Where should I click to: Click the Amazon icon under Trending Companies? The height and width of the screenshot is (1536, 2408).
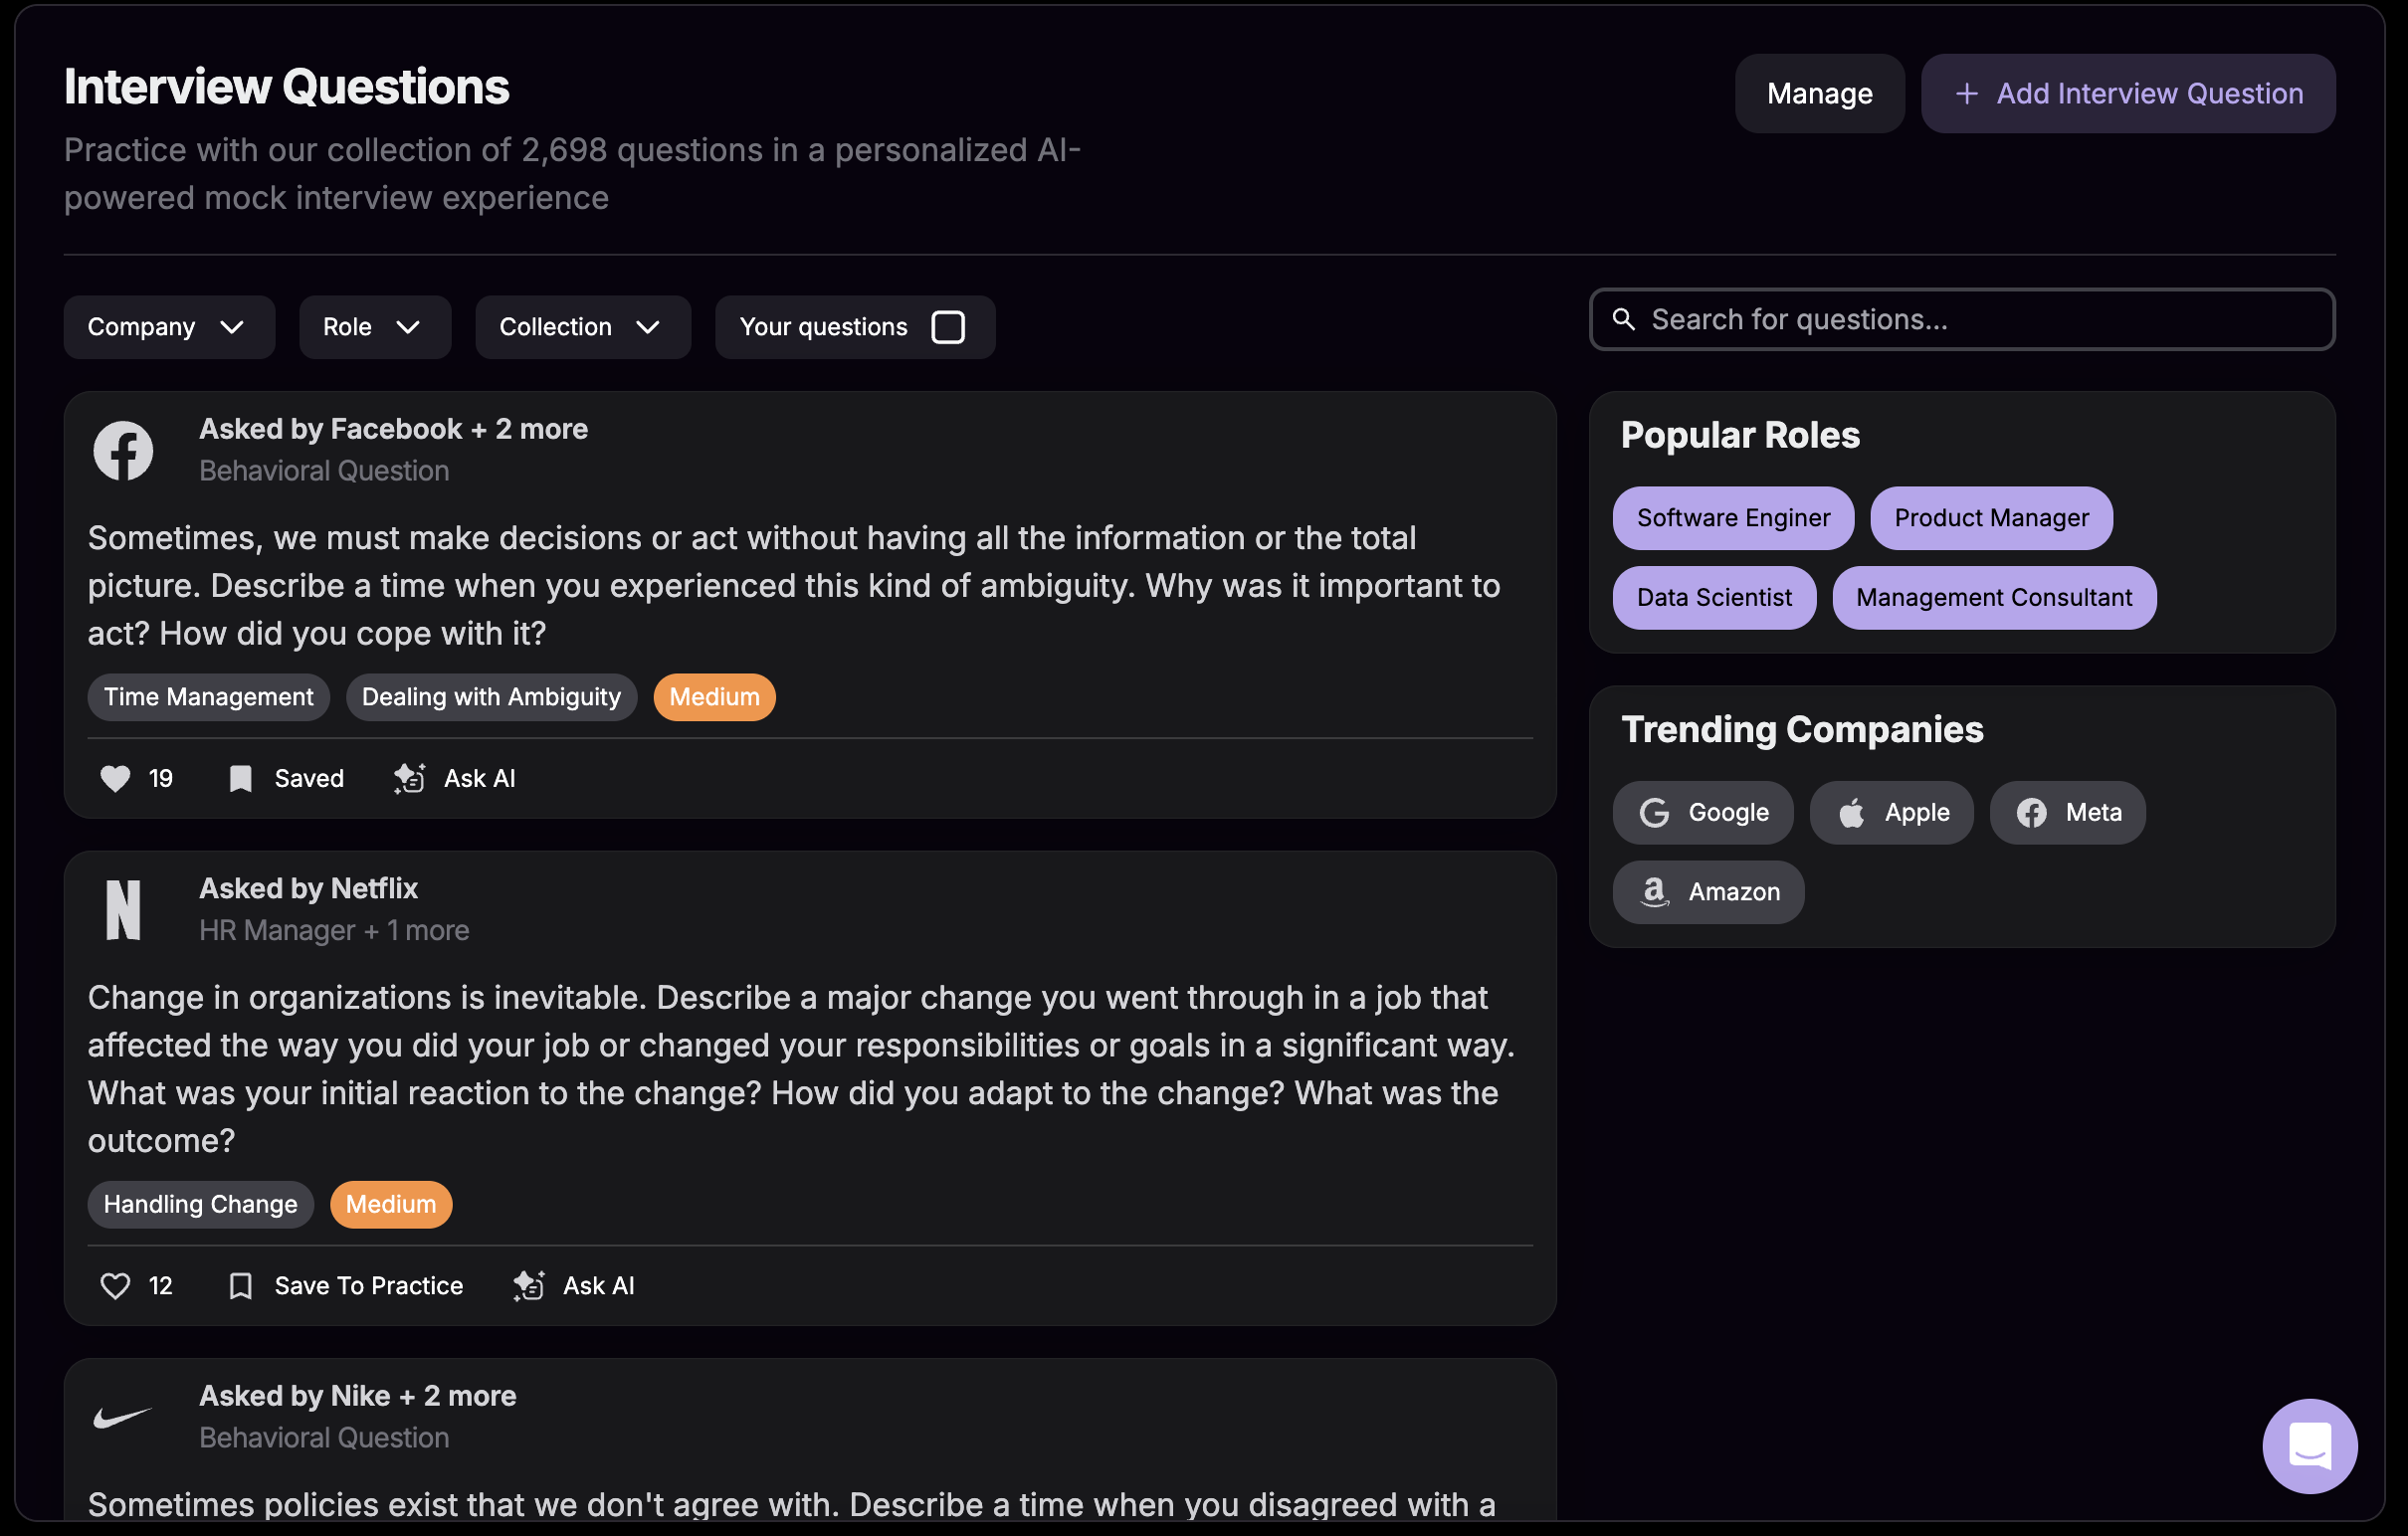tap(1655, 892)
